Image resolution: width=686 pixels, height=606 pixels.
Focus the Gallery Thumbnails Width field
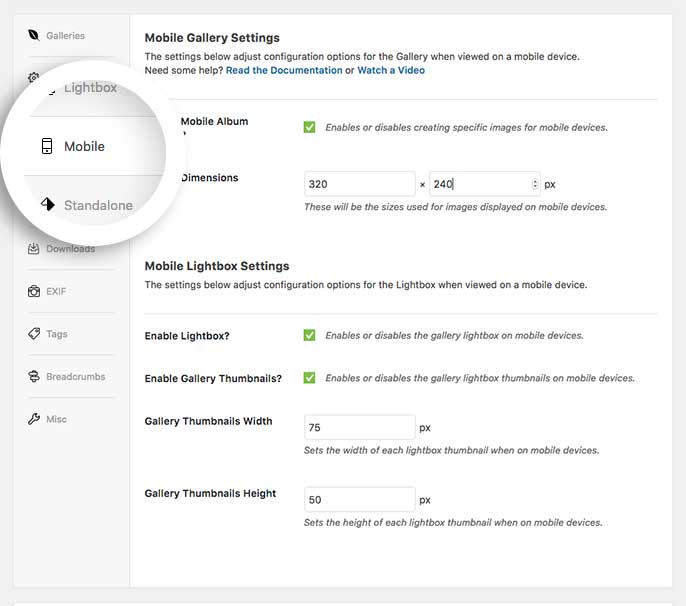click(360, 427)
